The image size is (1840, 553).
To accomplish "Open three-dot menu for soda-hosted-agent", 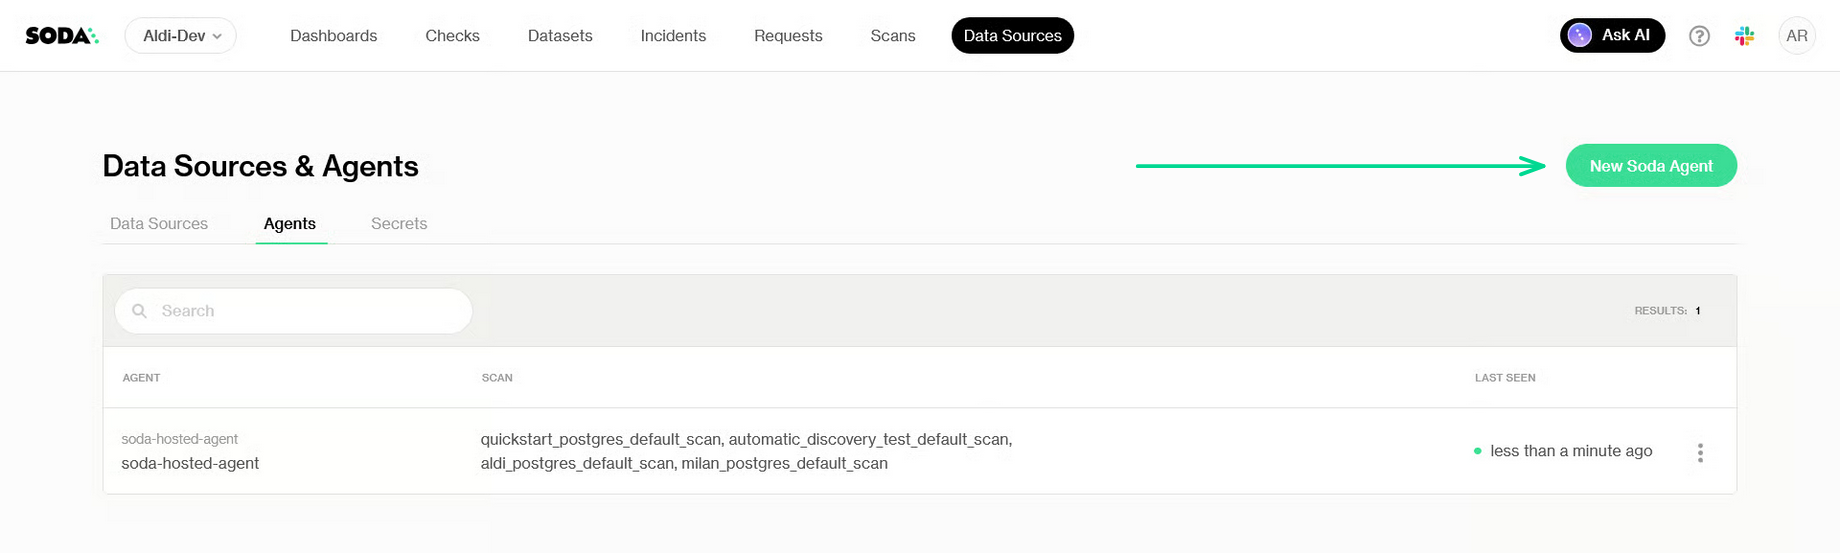I will [x=1700, y=453].
